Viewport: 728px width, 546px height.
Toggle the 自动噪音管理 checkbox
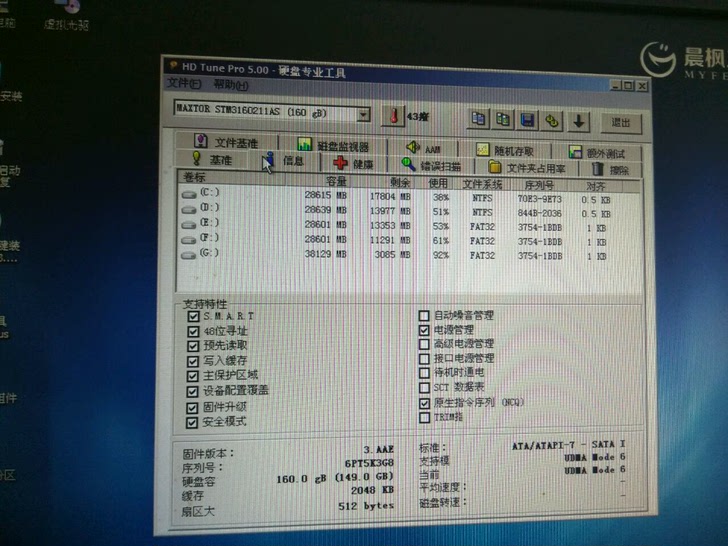[424, 316]
